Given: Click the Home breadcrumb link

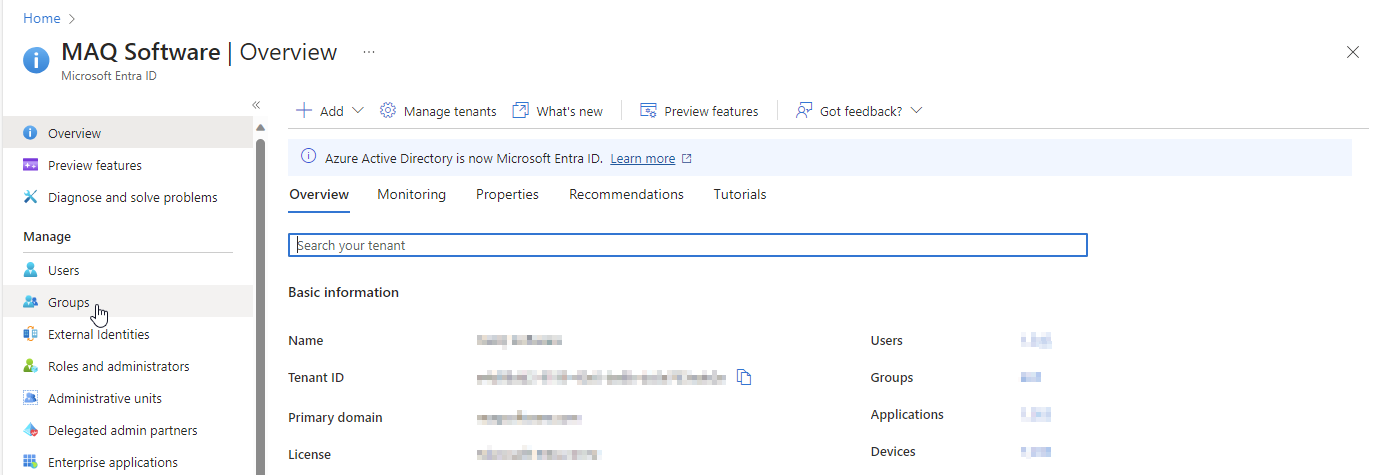Looking at the screenshot, I should [42, 18].
